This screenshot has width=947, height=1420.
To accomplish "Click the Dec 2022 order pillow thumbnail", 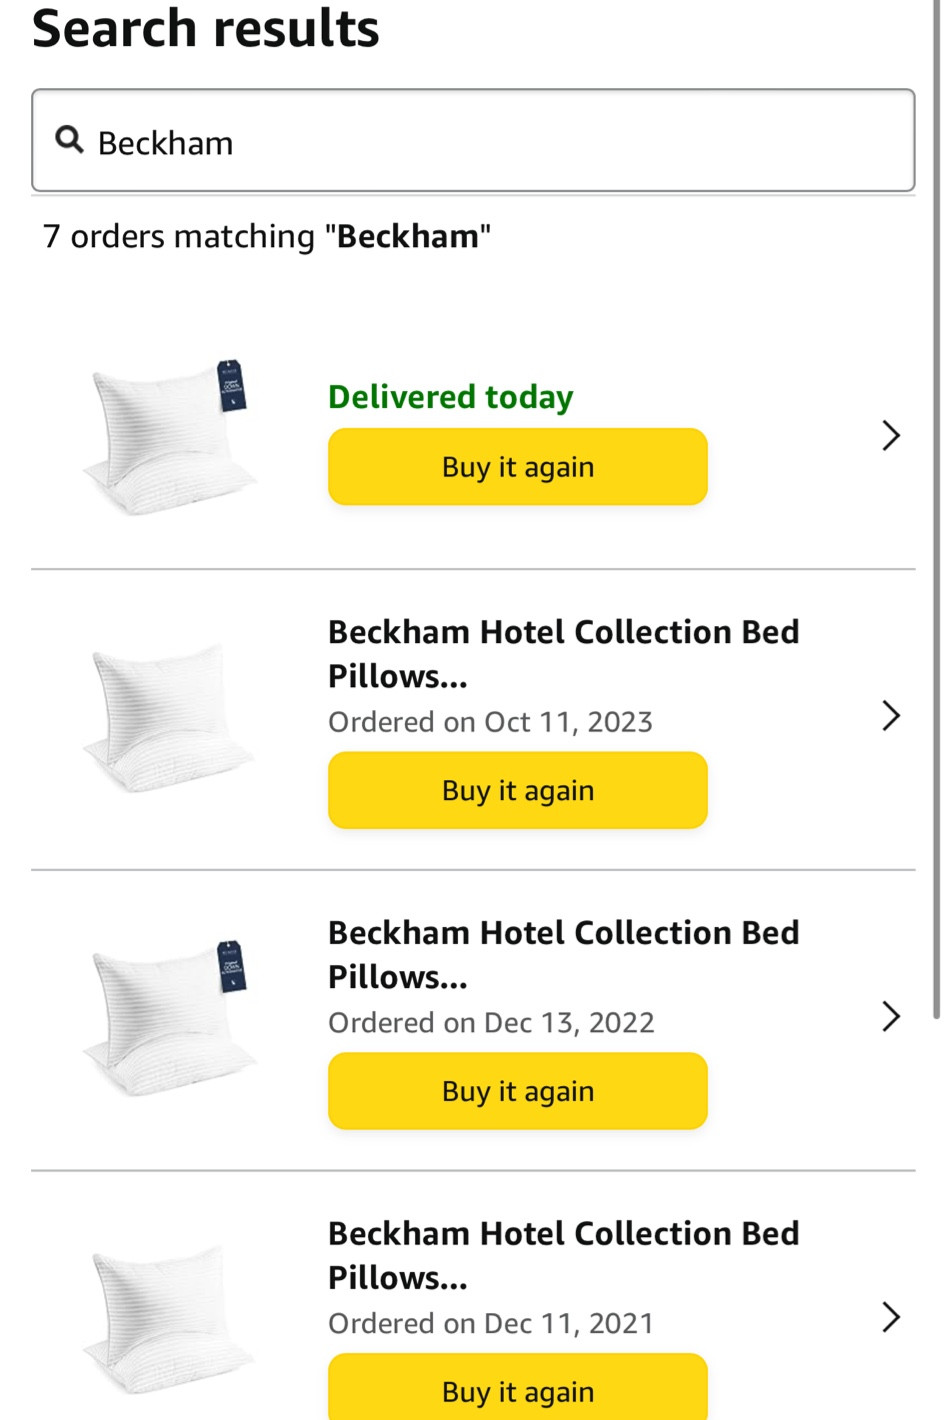I will coord(168,1016).
